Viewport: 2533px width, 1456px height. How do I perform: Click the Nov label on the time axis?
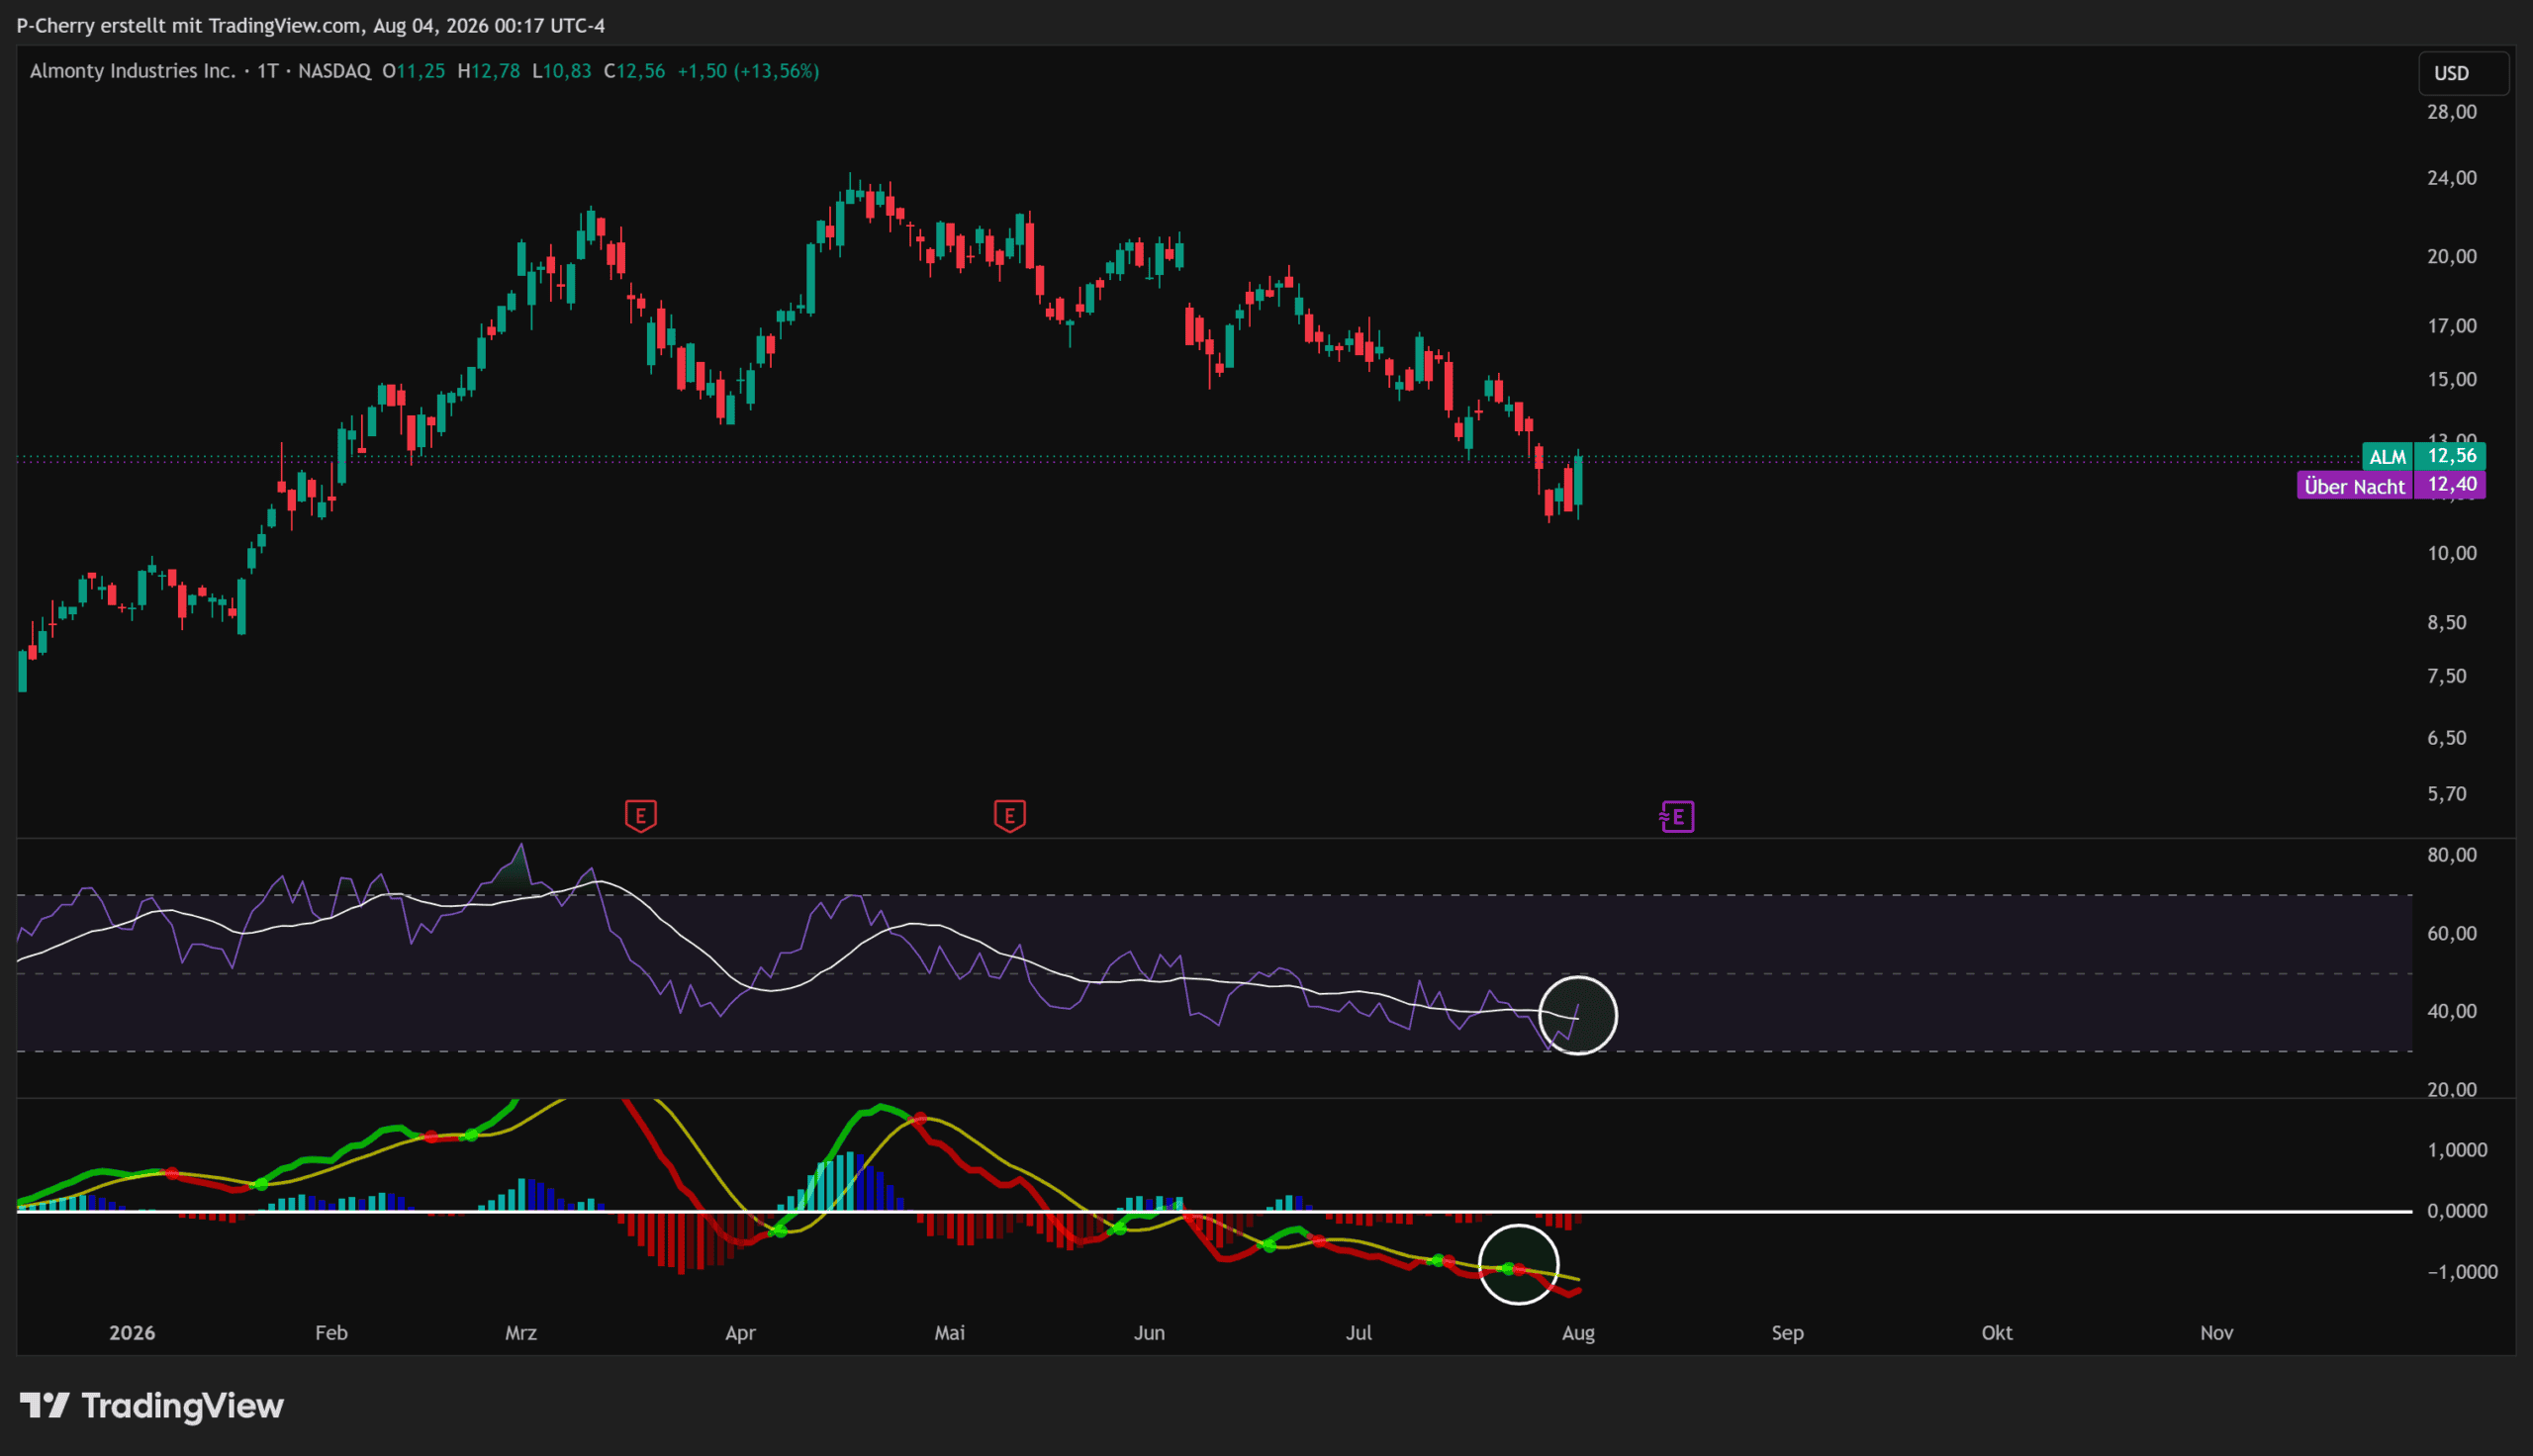[2217, 1333]
